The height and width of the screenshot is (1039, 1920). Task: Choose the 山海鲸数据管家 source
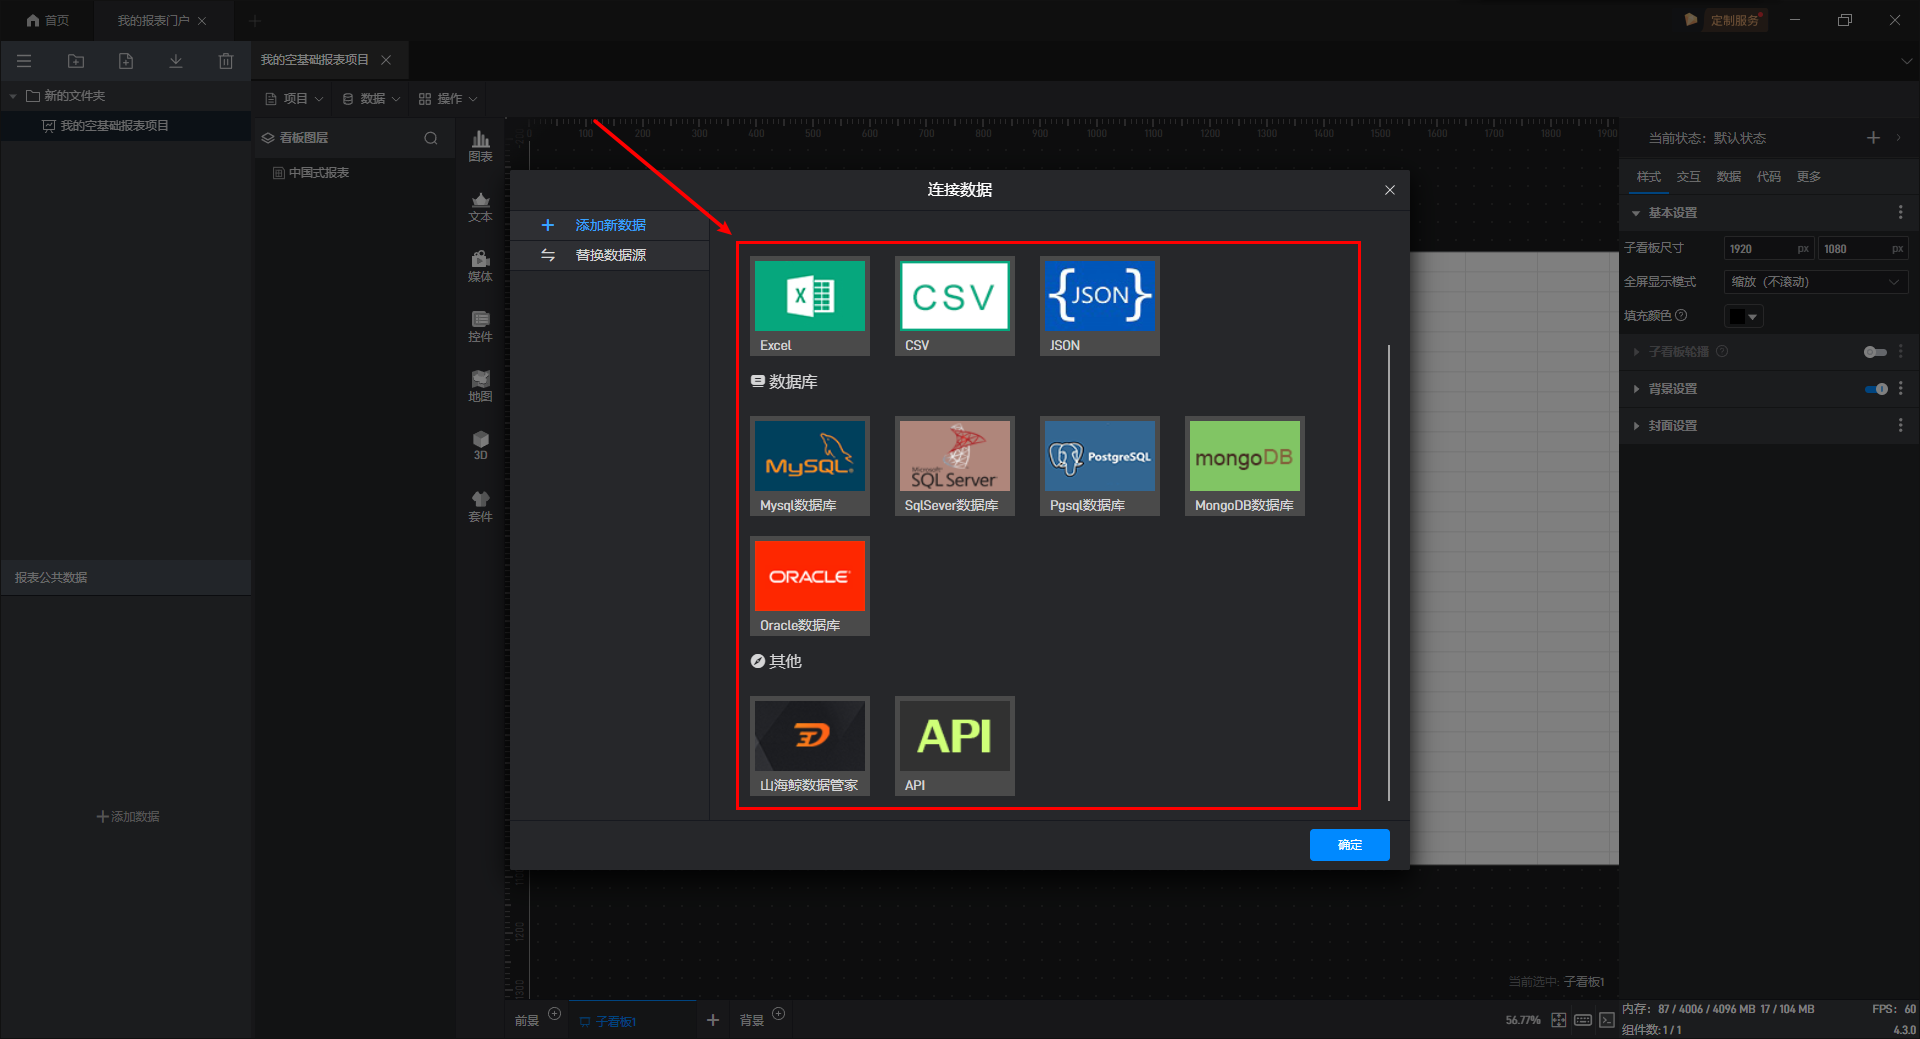tap(810, 746)
